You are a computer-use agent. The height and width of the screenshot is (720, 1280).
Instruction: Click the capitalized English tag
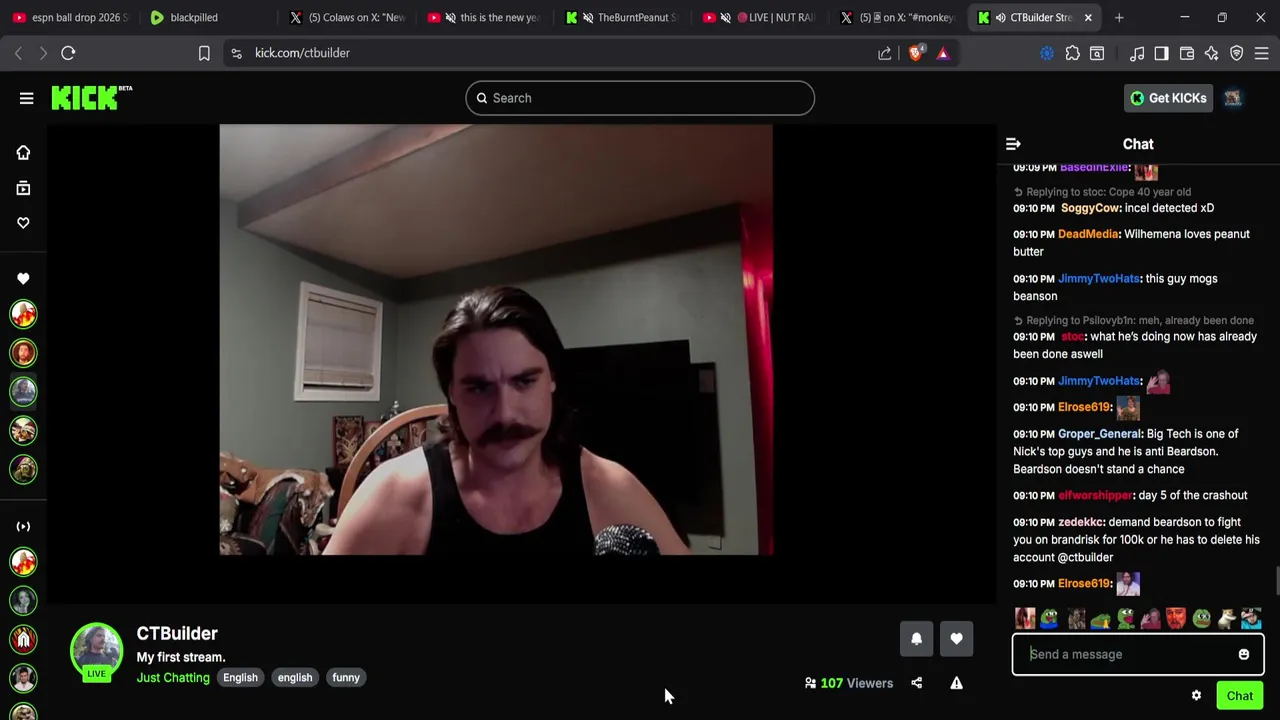click(240, 678)
